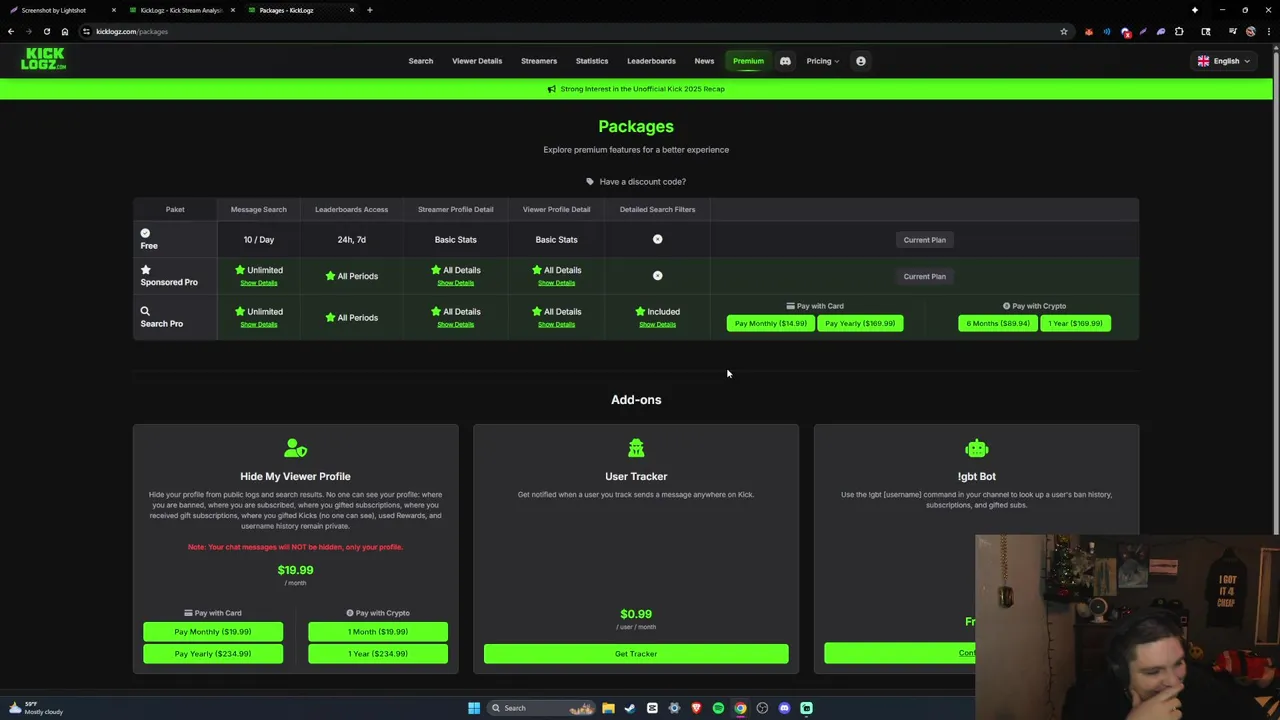Click Hide My Viewer Profile Pay Yearly ($234.99)
1280x720 pixels.
(213, 654)
